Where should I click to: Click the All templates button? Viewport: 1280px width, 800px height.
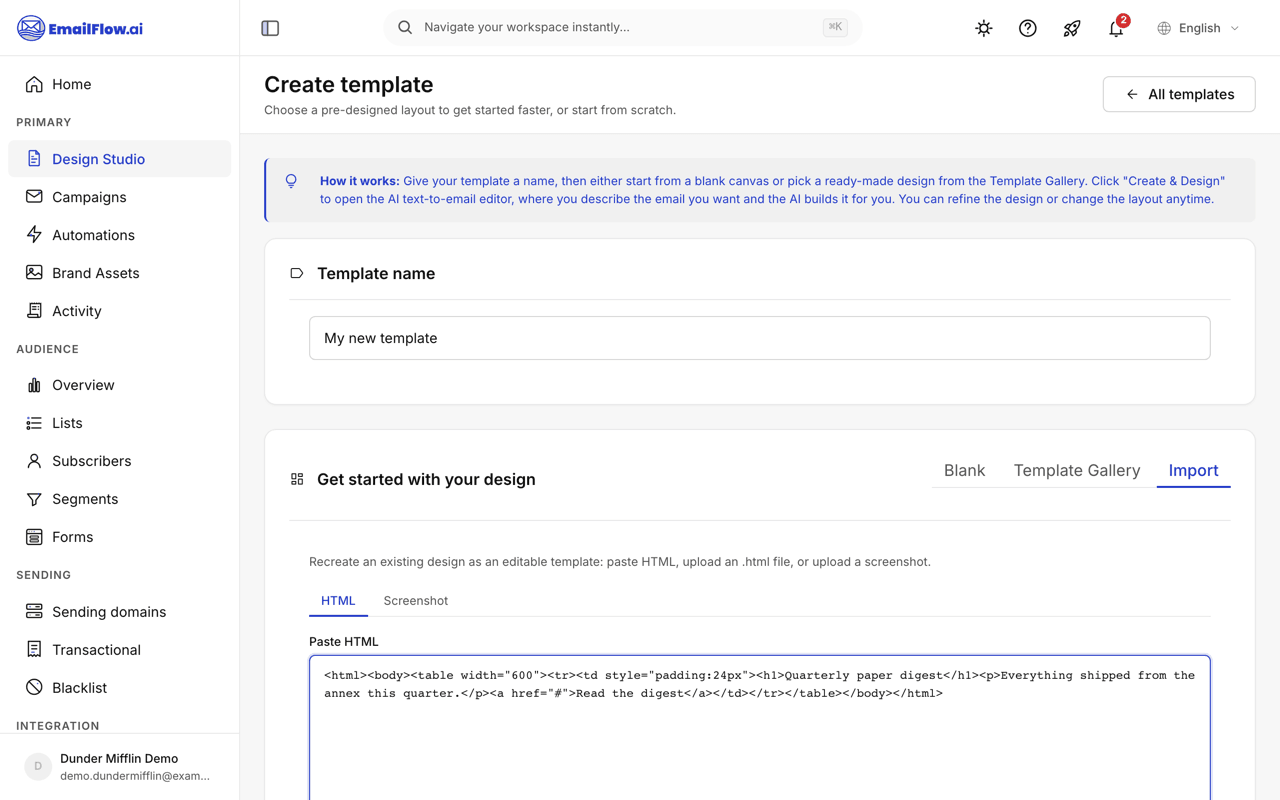pos(1179,94)
